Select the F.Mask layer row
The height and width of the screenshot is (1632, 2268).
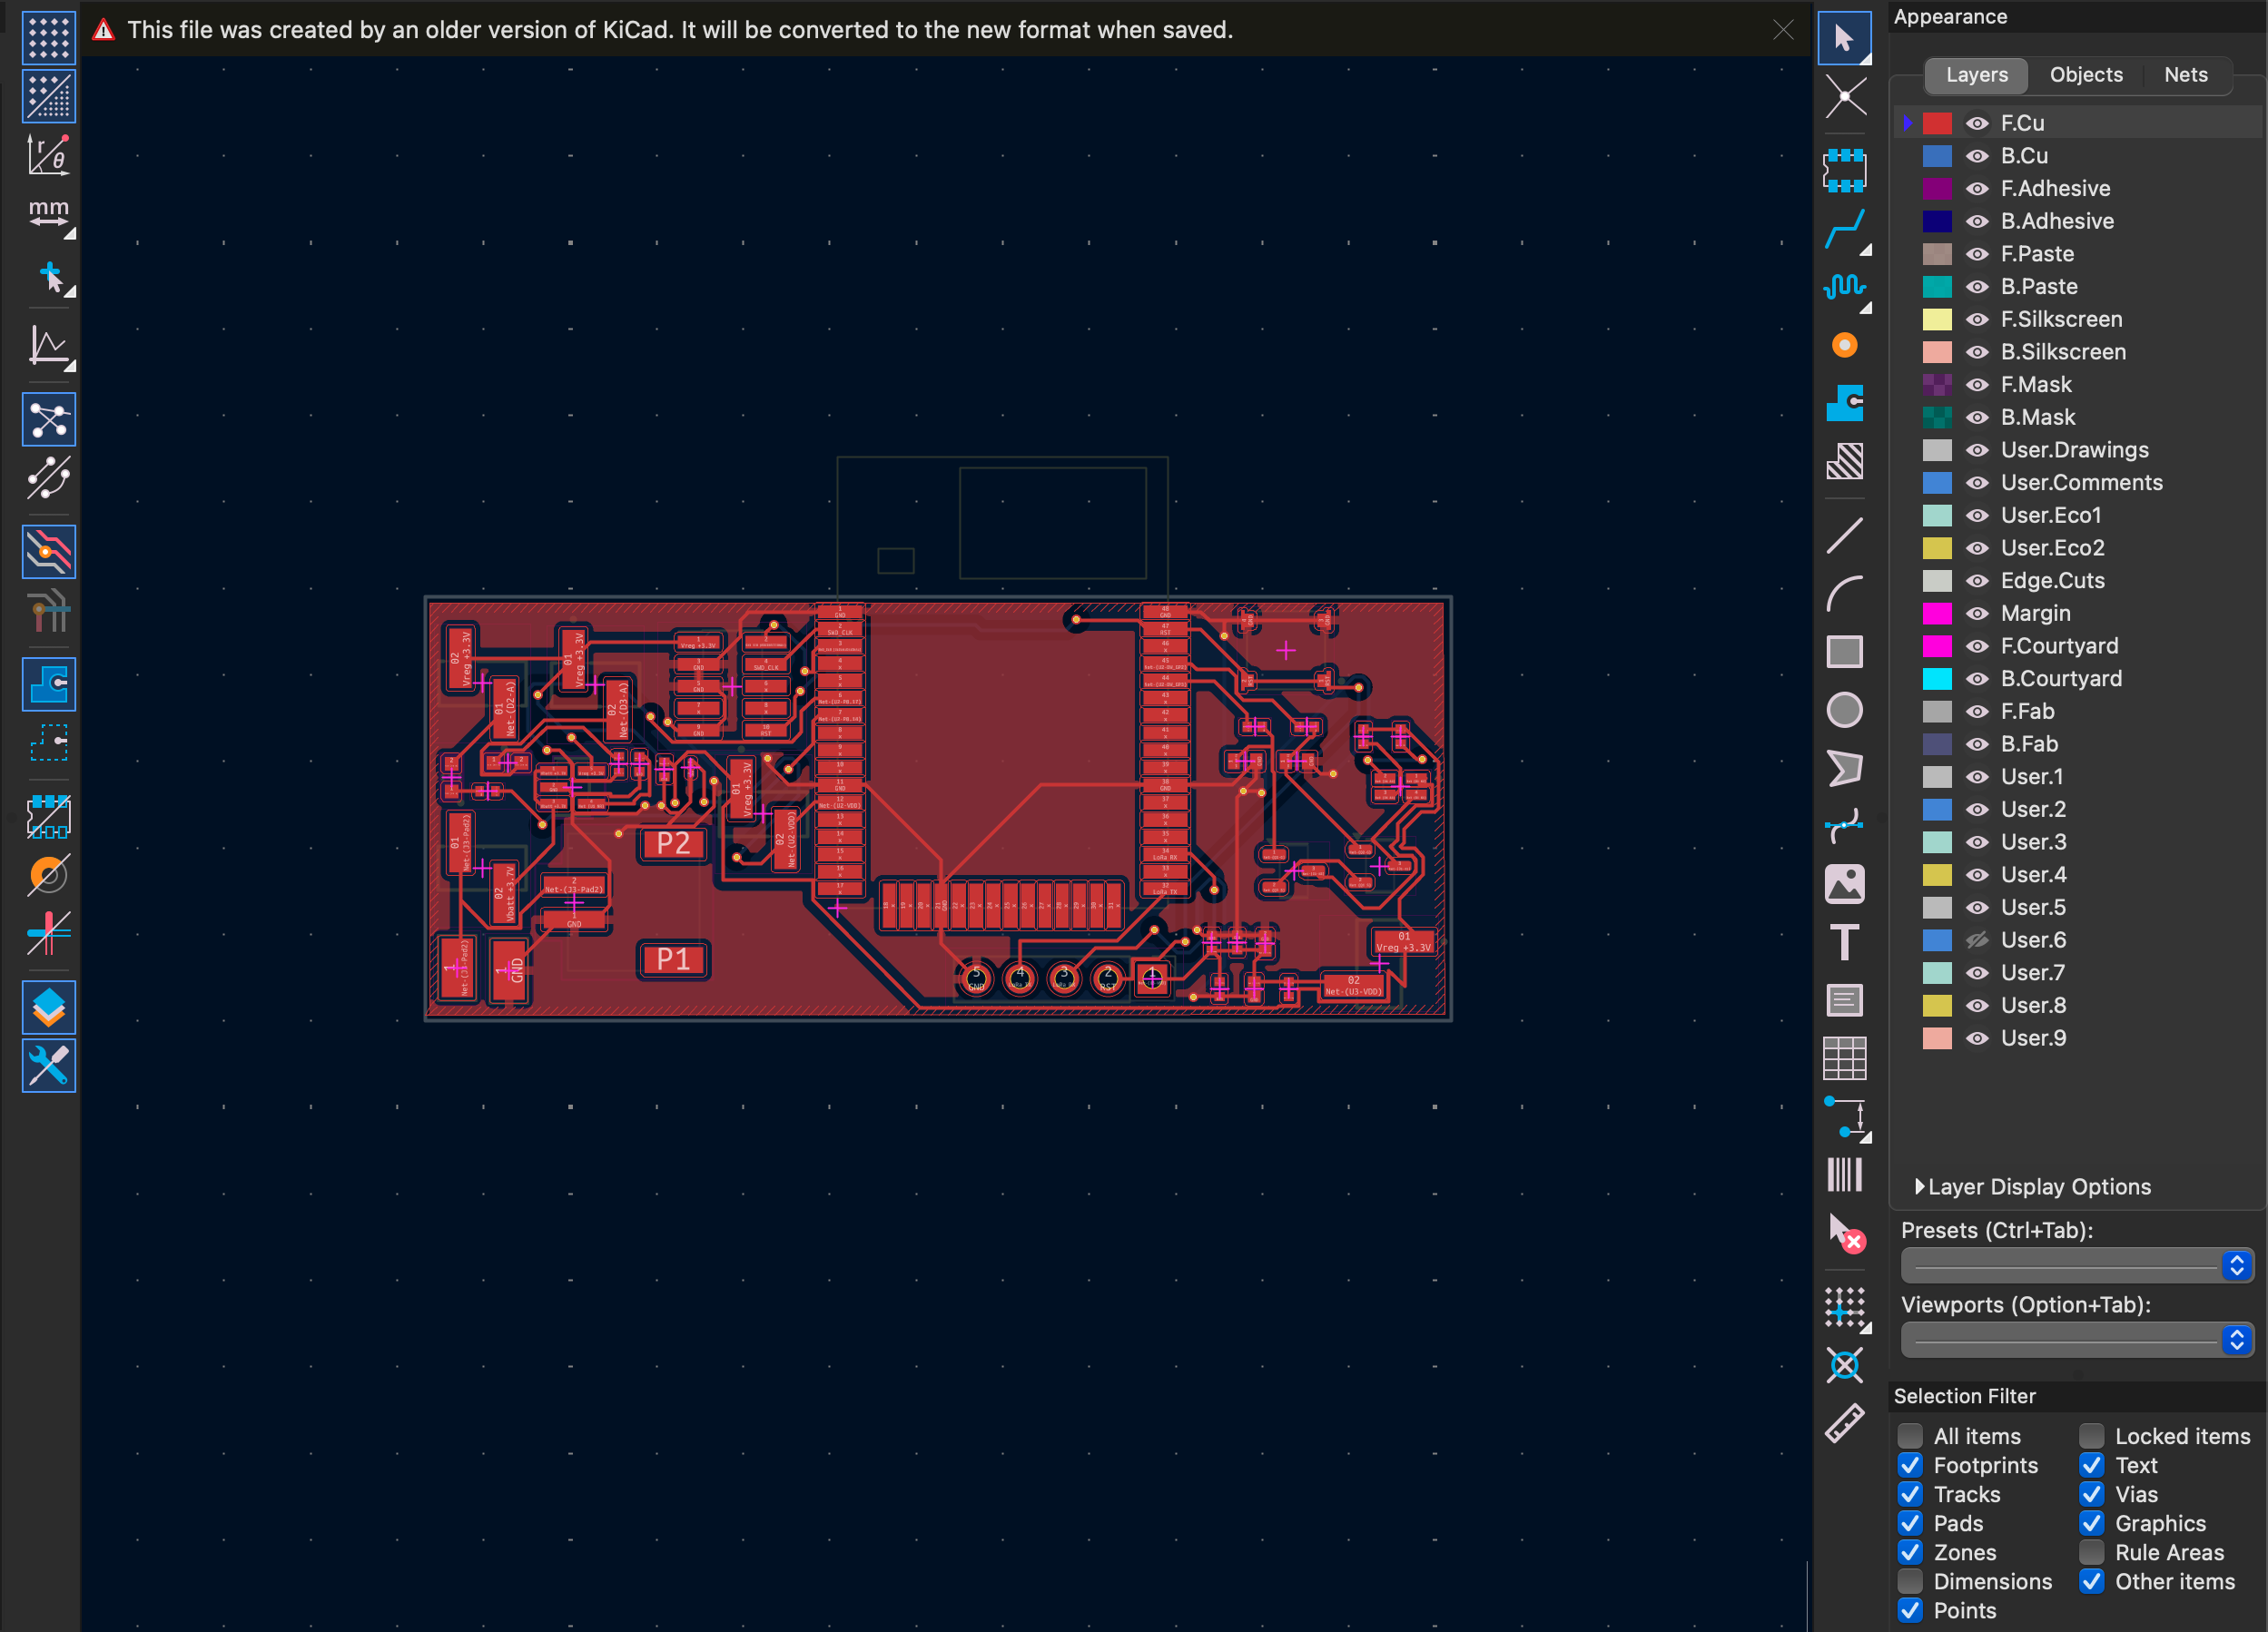click(2078, 385)
